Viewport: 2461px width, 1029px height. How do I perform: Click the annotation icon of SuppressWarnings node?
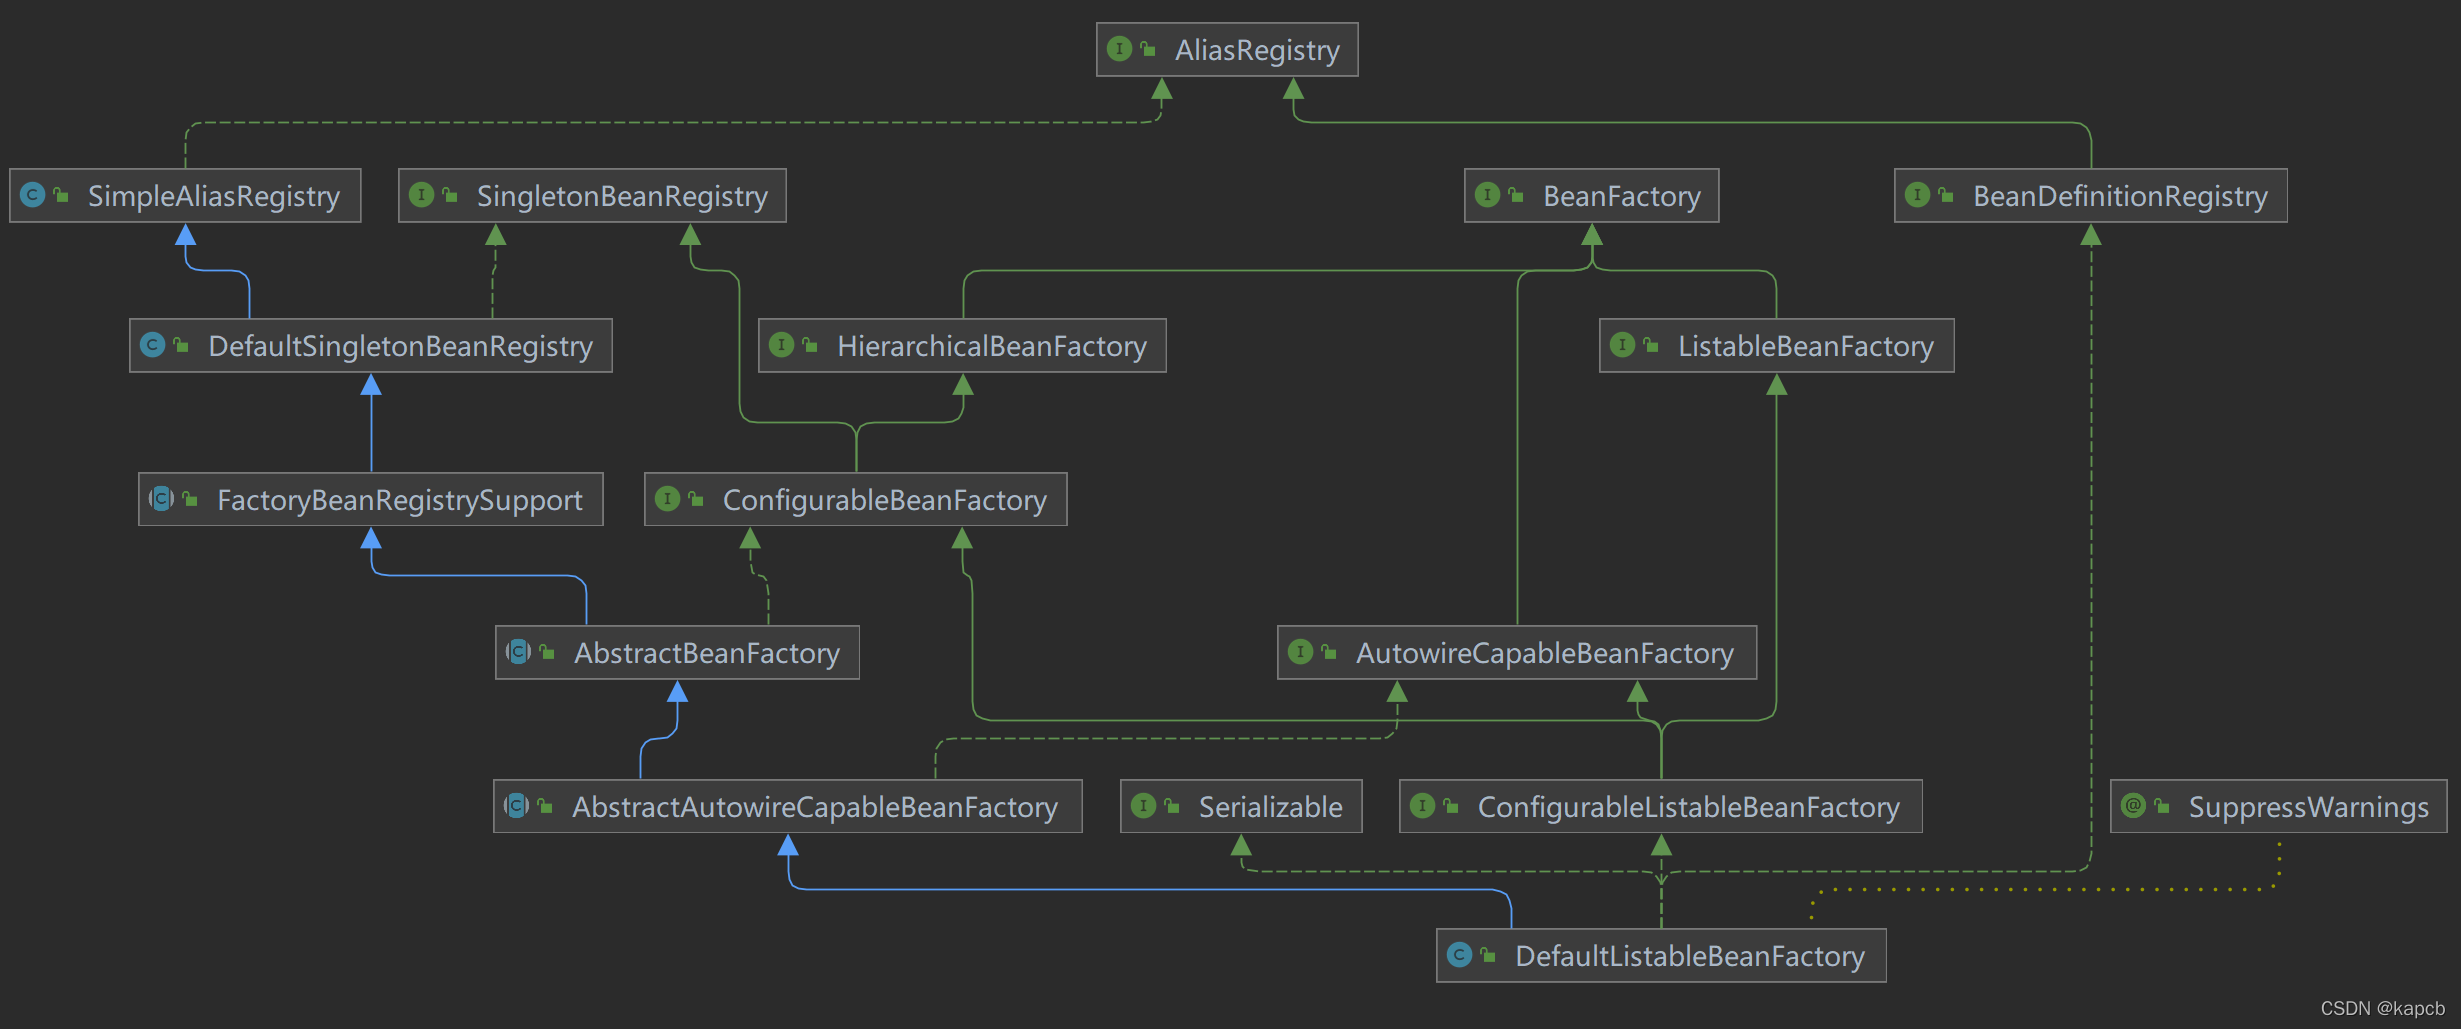tap(2134, 805)
